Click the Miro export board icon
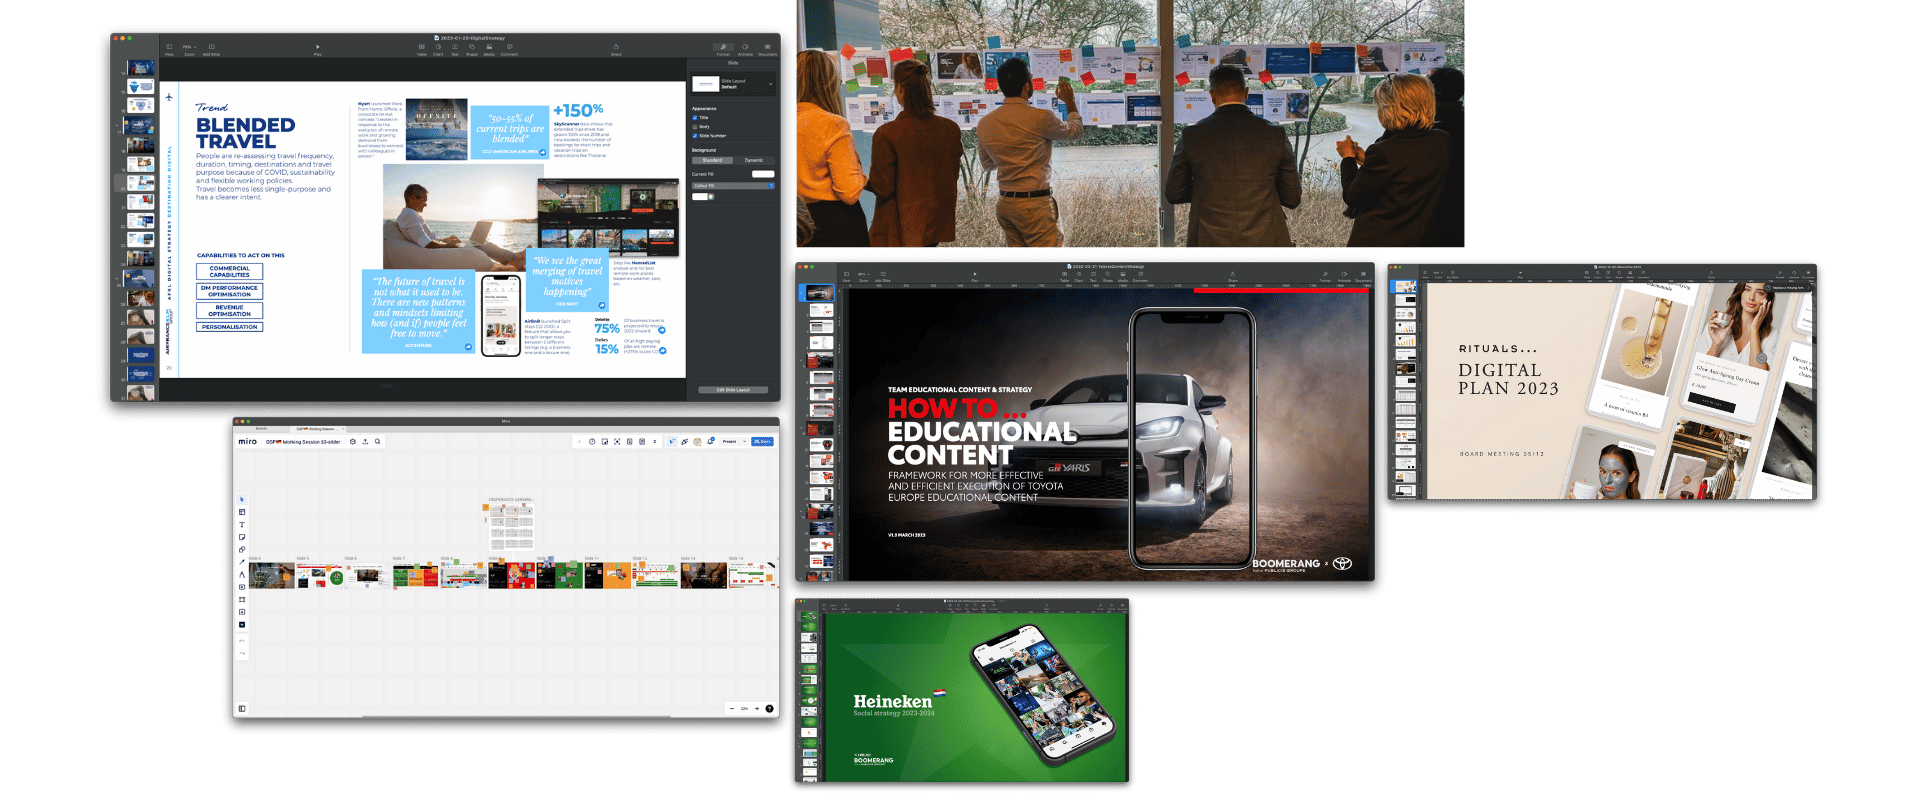This screenshot has width=1920, height=800. (365, 441)
